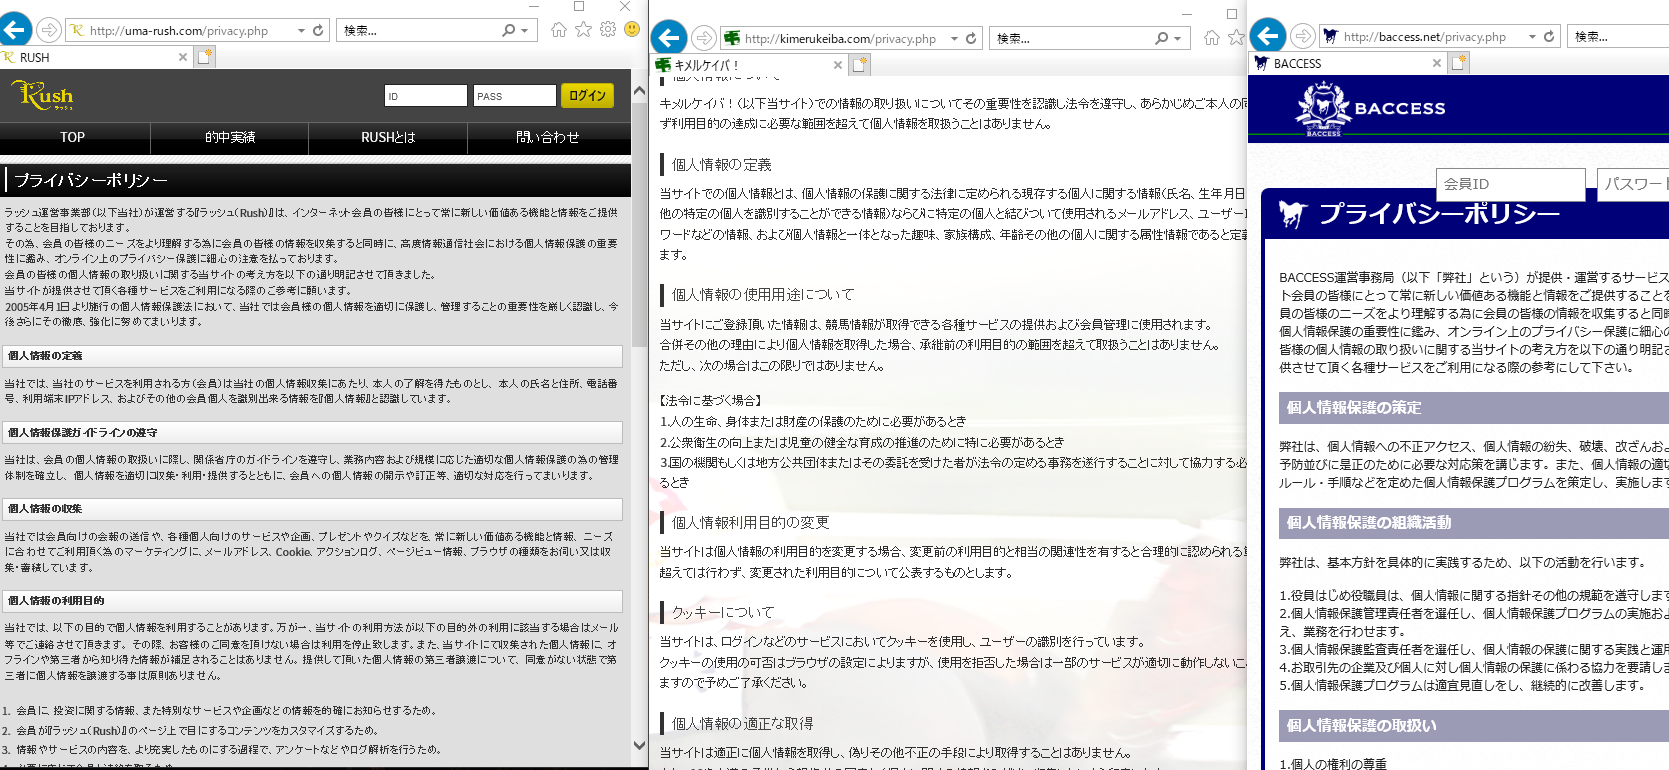Go back in the uma-rush.com browser window
Screen dimensions: 1669x770
pyautogui.click(x=15, y=29)
